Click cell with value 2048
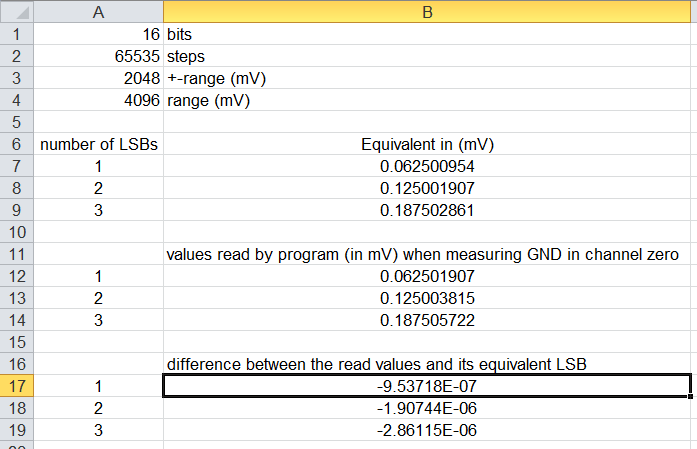The width and height of the screenshot is (697, 449). (x=98, y=78)
